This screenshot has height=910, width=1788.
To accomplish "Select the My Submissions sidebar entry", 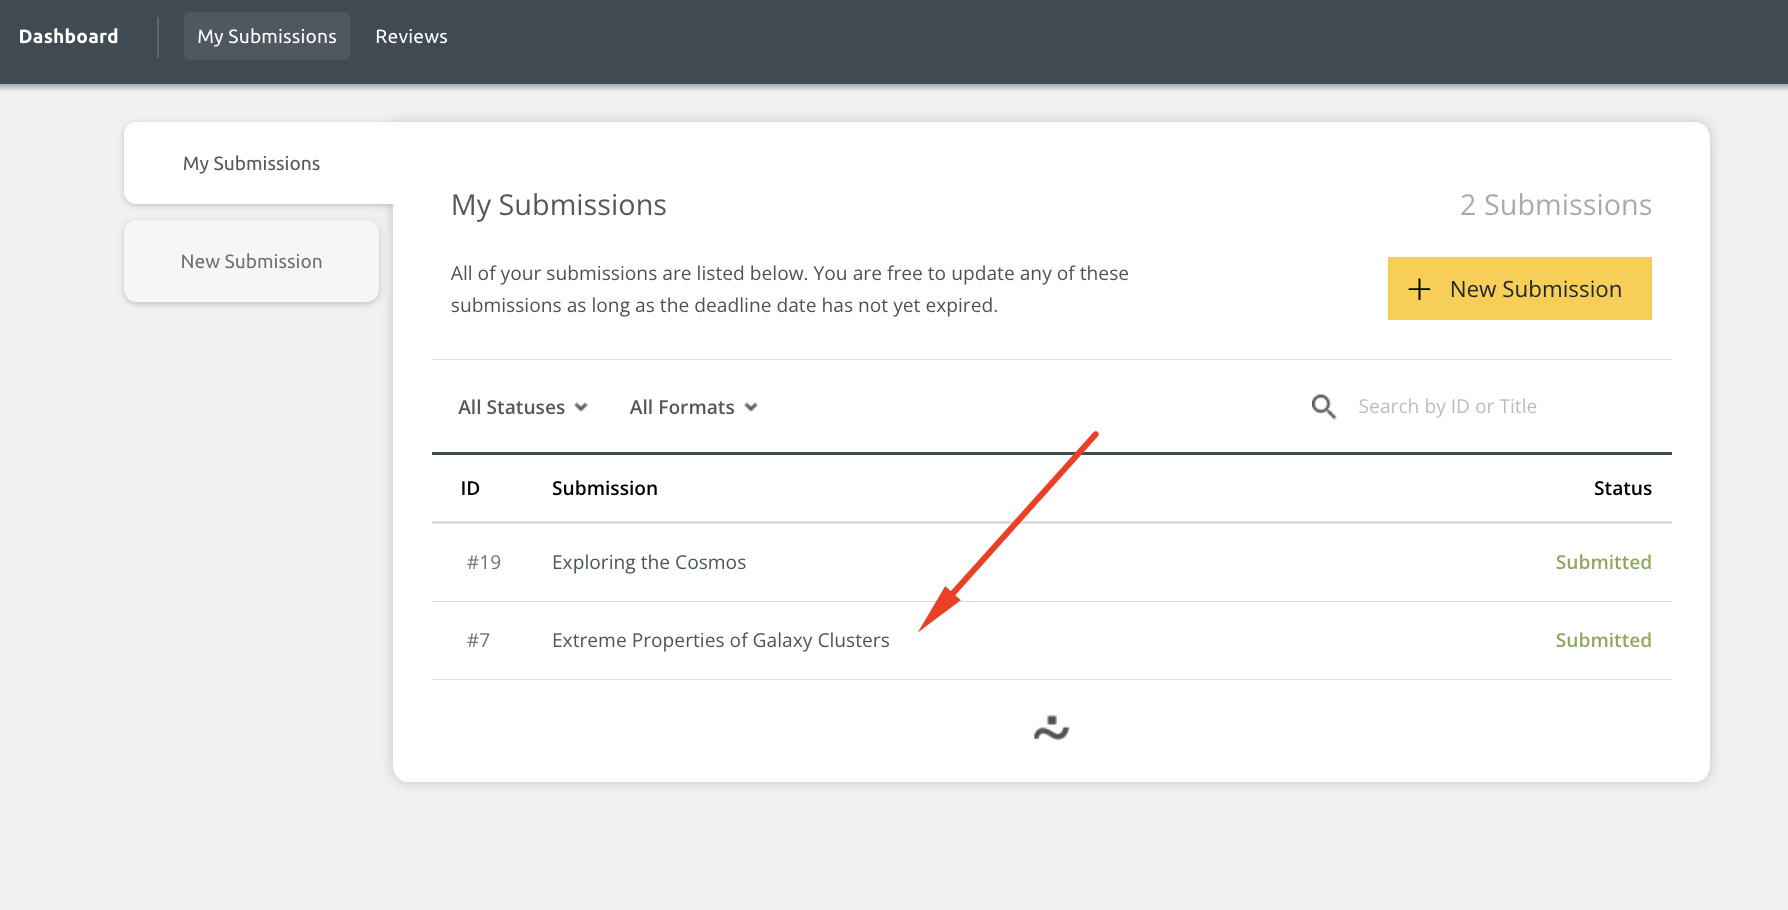I will point(251,163).
